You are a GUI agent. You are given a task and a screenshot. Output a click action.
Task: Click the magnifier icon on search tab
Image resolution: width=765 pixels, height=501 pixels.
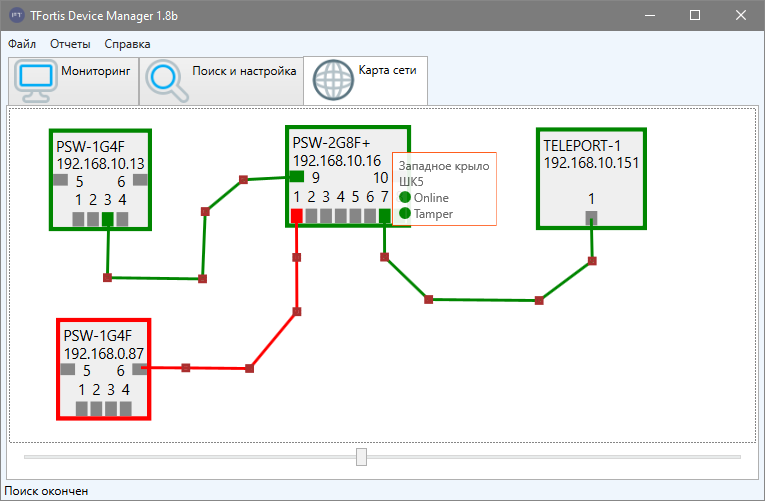pos(167,80)
